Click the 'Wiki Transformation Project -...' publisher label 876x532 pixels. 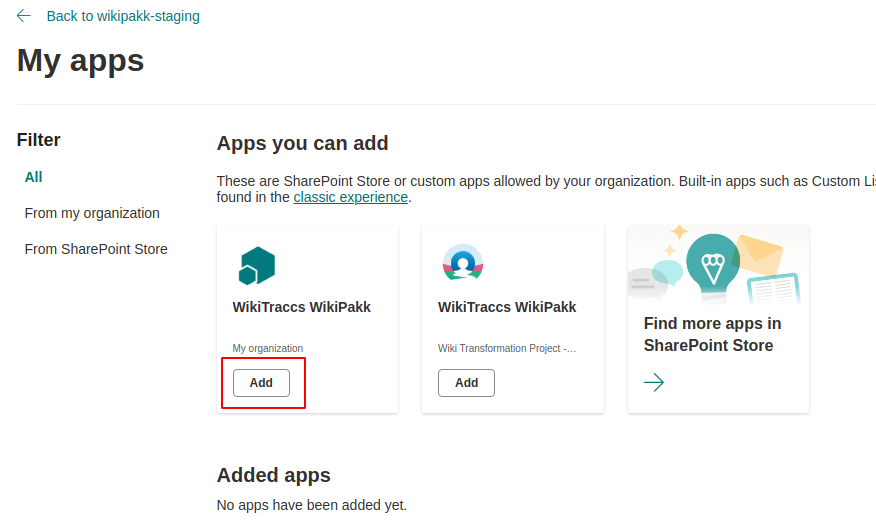pyautogui.click(x=507, y=348)
